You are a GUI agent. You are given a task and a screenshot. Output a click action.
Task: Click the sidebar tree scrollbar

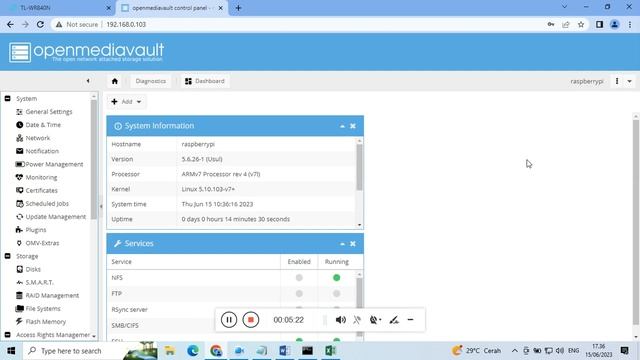(93, 159)
